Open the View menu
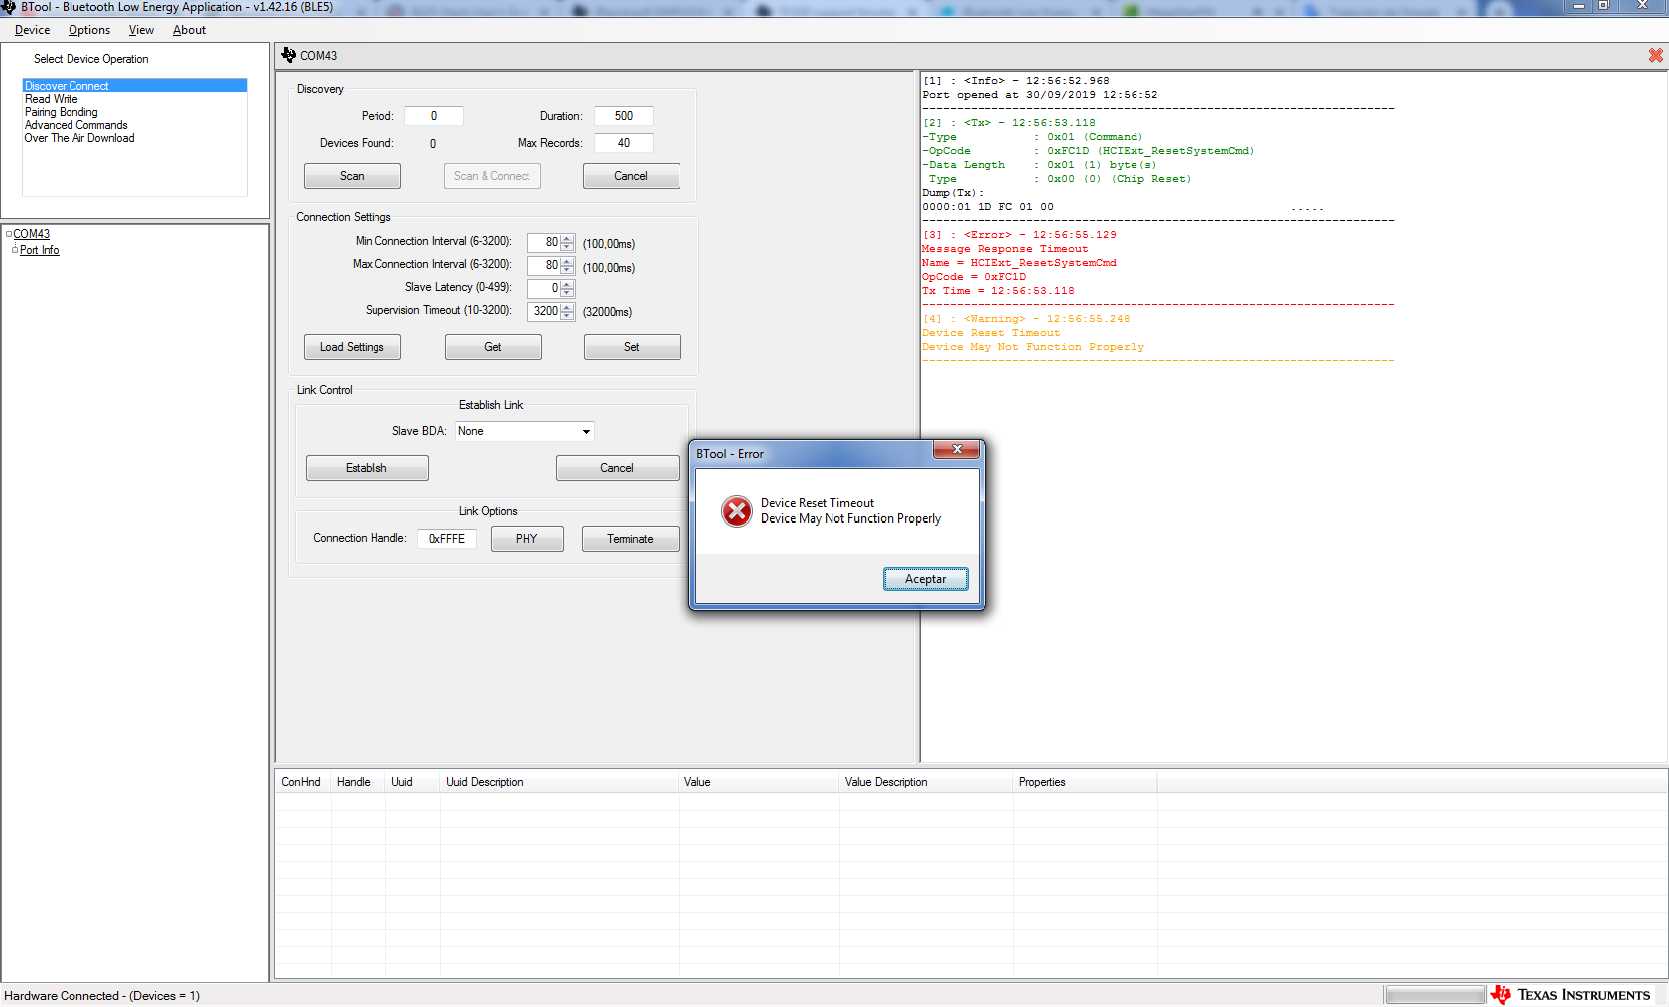 pos(140,30)
